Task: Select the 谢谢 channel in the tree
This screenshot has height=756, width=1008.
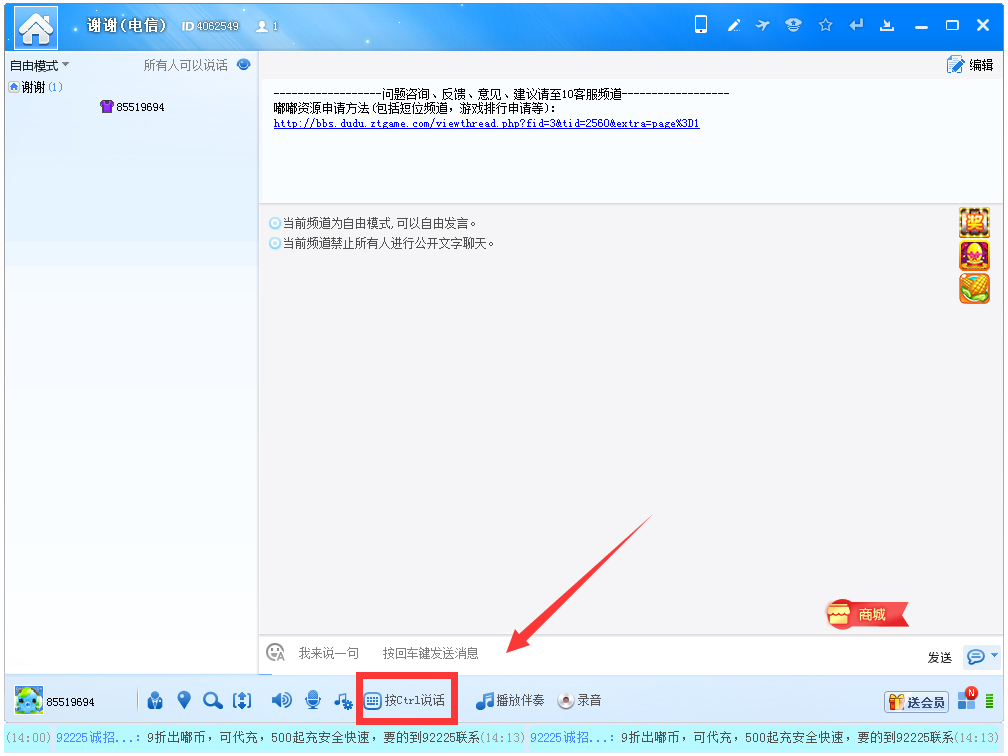Action: [x=33, y=87]
